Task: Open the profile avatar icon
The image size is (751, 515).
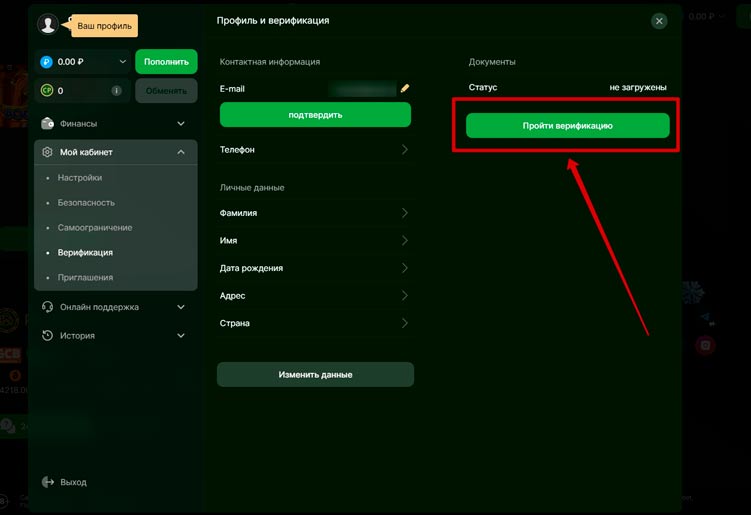Action: click(x=48, y=24)
